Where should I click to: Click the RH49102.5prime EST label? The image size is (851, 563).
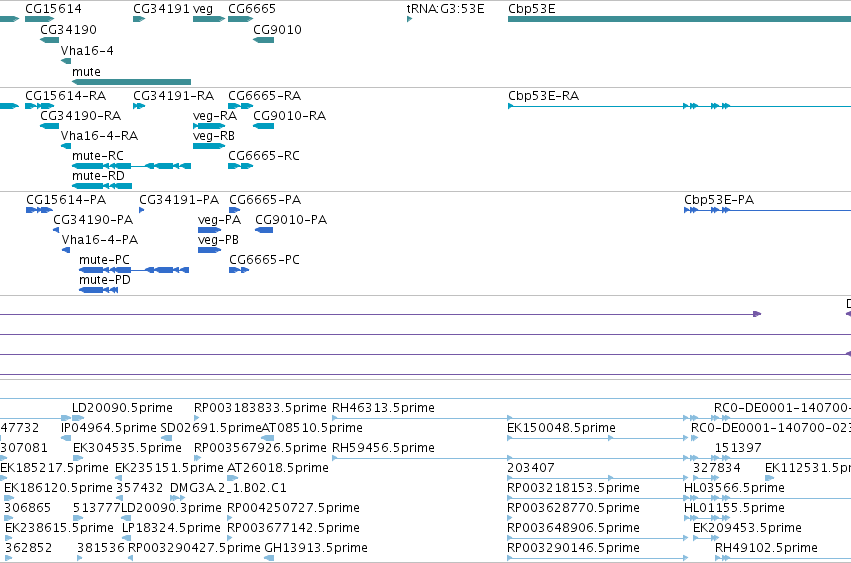click(766, 548)
